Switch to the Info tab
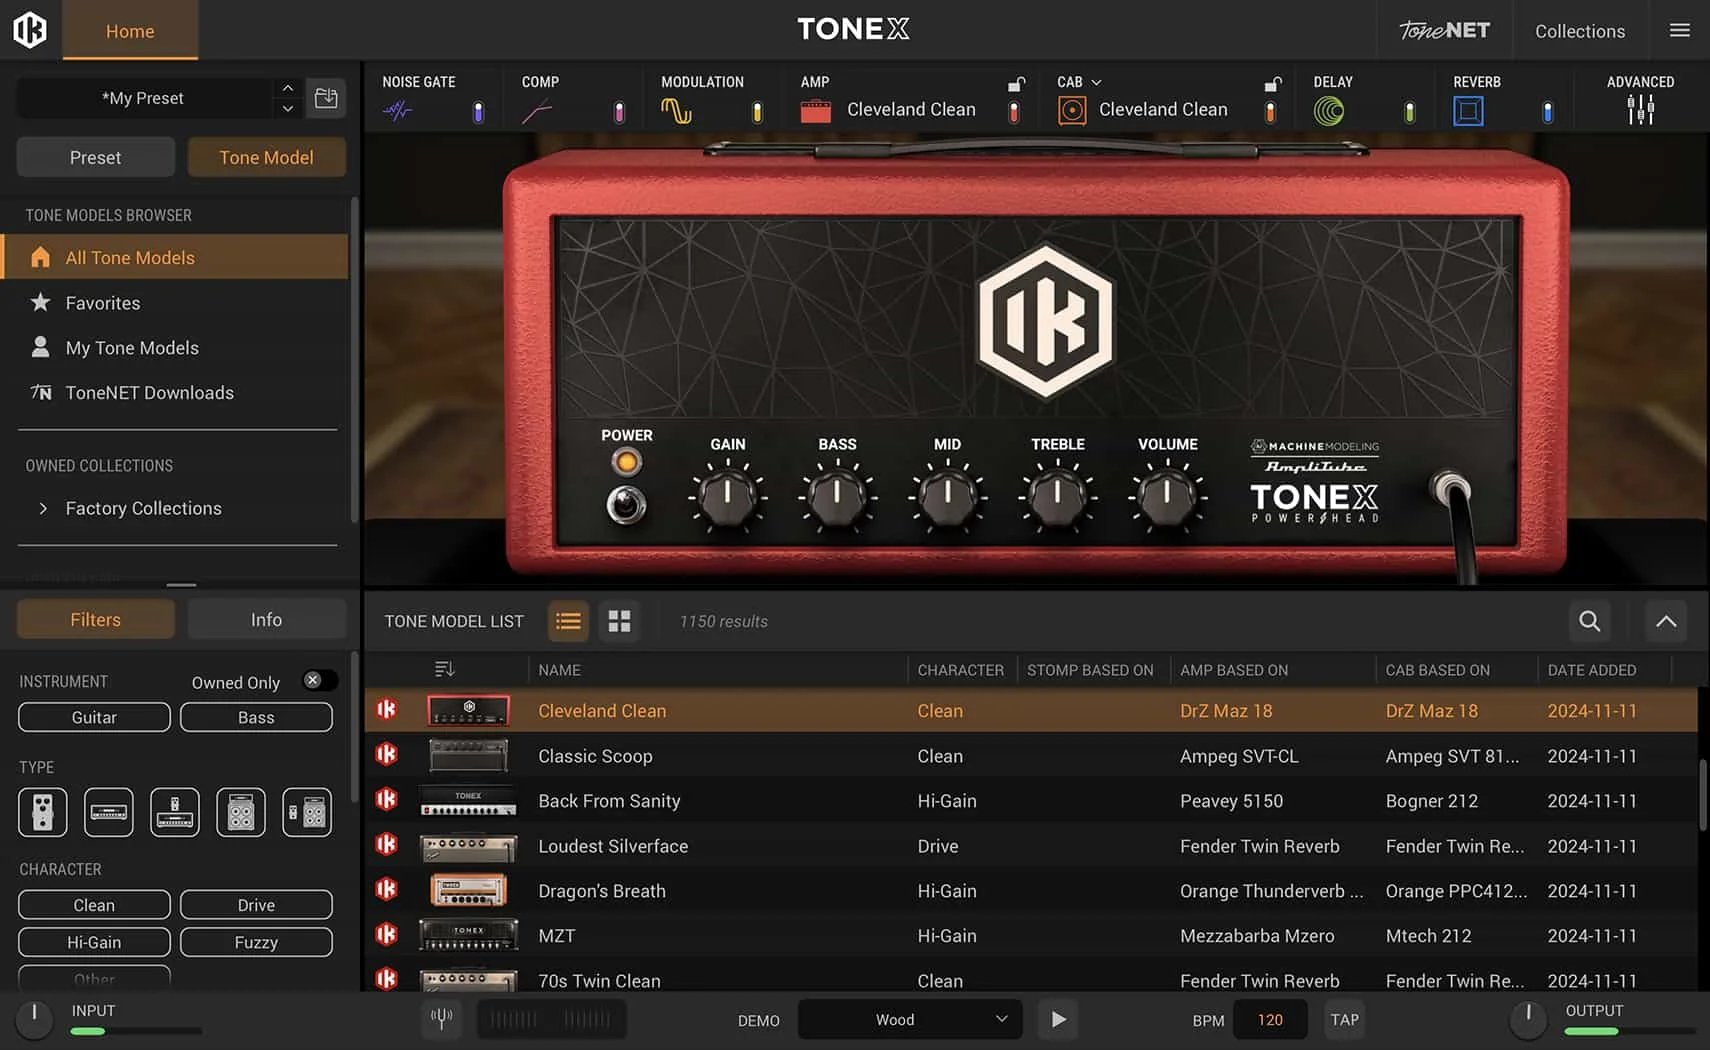Image resolution: width=1710 pixels, height=1050 pixels. [x=266, y=619]
